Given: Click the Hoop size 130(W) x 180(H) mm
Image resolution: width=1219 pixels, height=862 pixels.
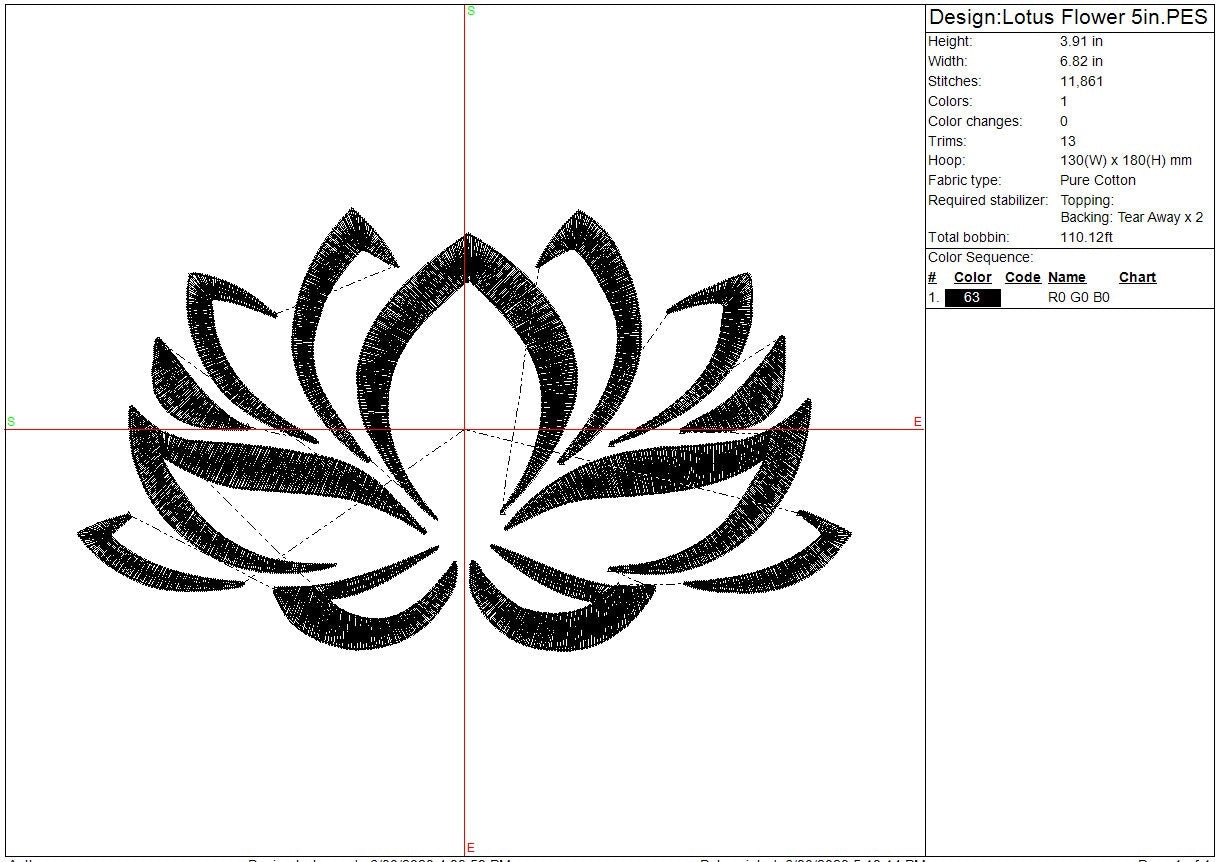Looking at the screenshot, I should click(x=1125, y=160).
